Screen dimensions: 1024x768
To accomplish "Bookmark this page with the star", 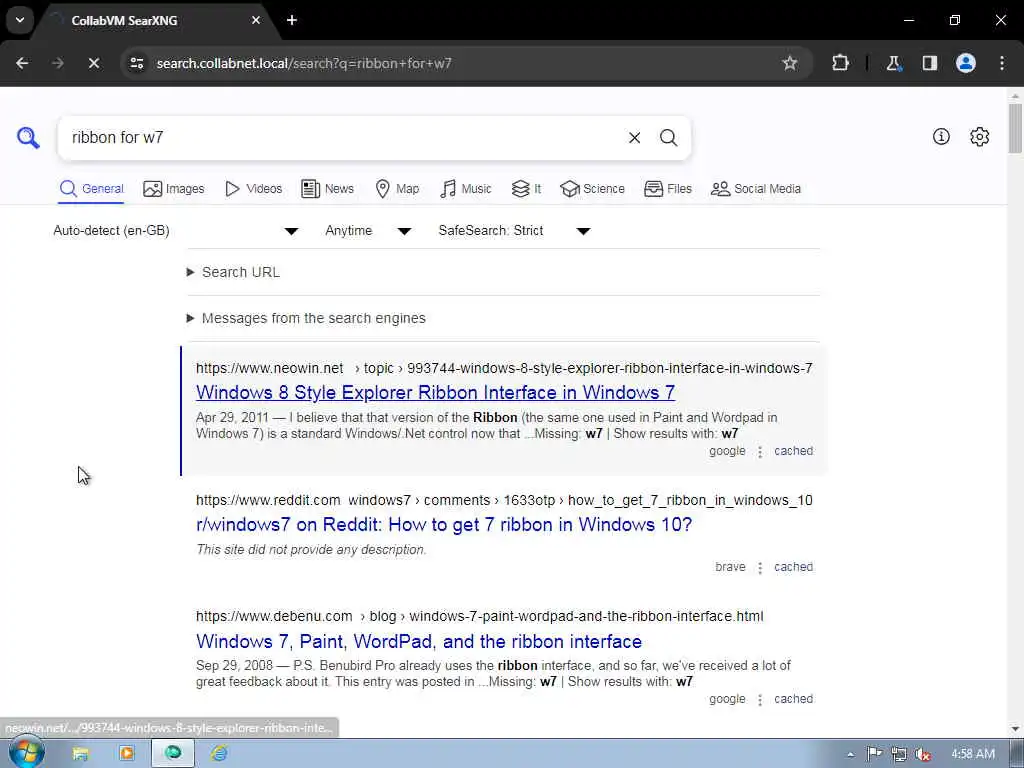I will pyautogui.click(x=790, y=63).
